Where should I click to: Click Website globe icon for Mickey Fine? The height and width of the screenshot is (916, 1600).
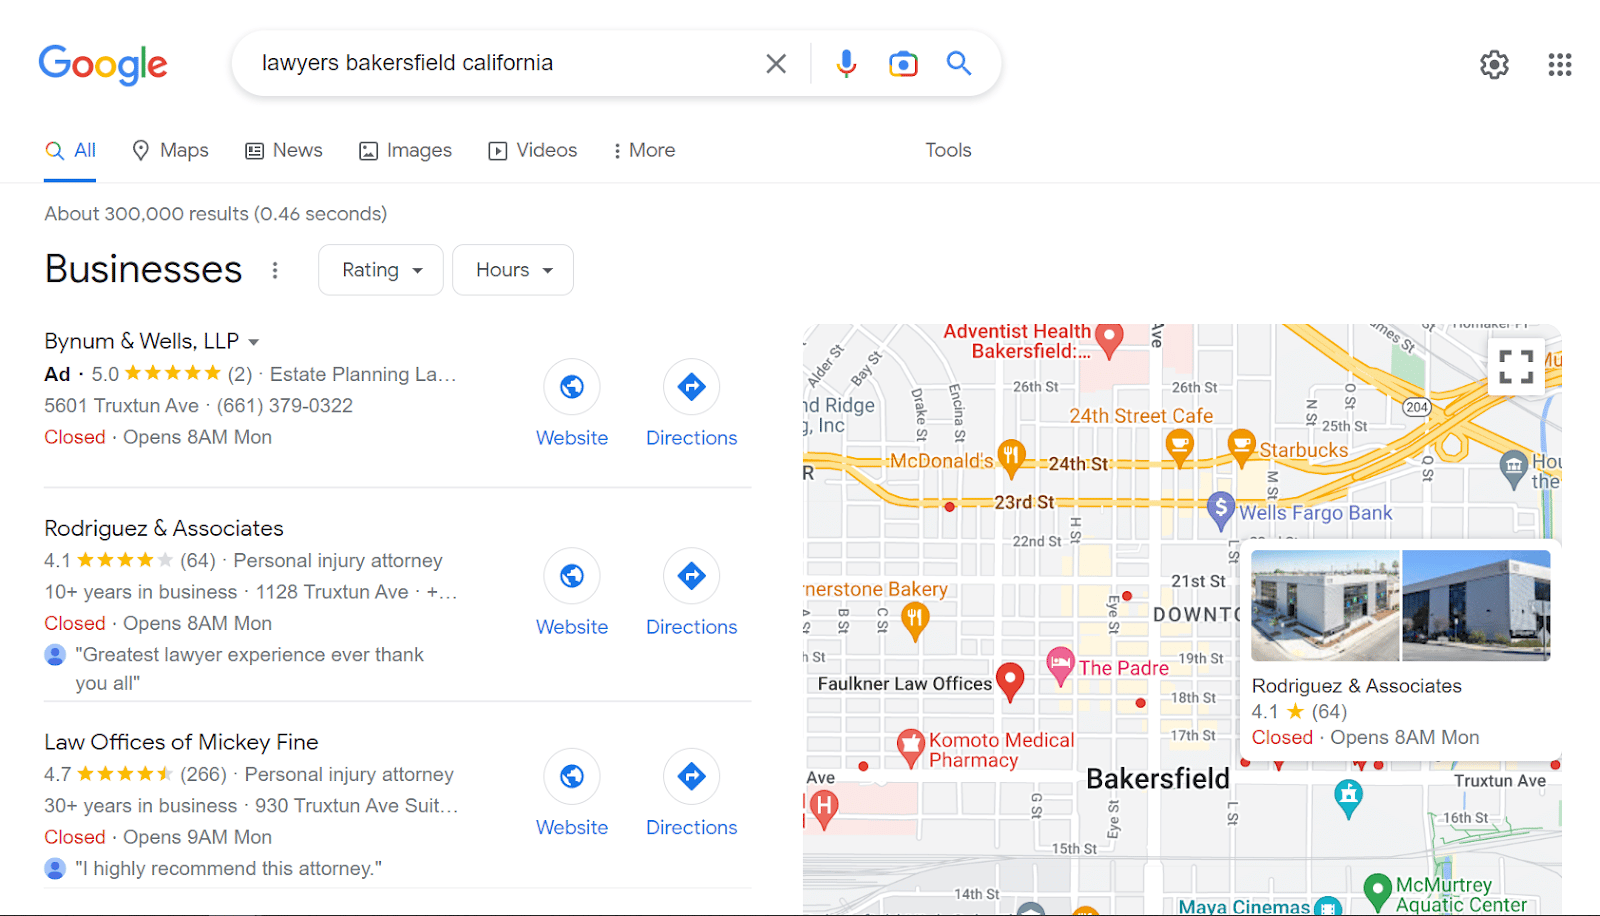pos(572,776)
